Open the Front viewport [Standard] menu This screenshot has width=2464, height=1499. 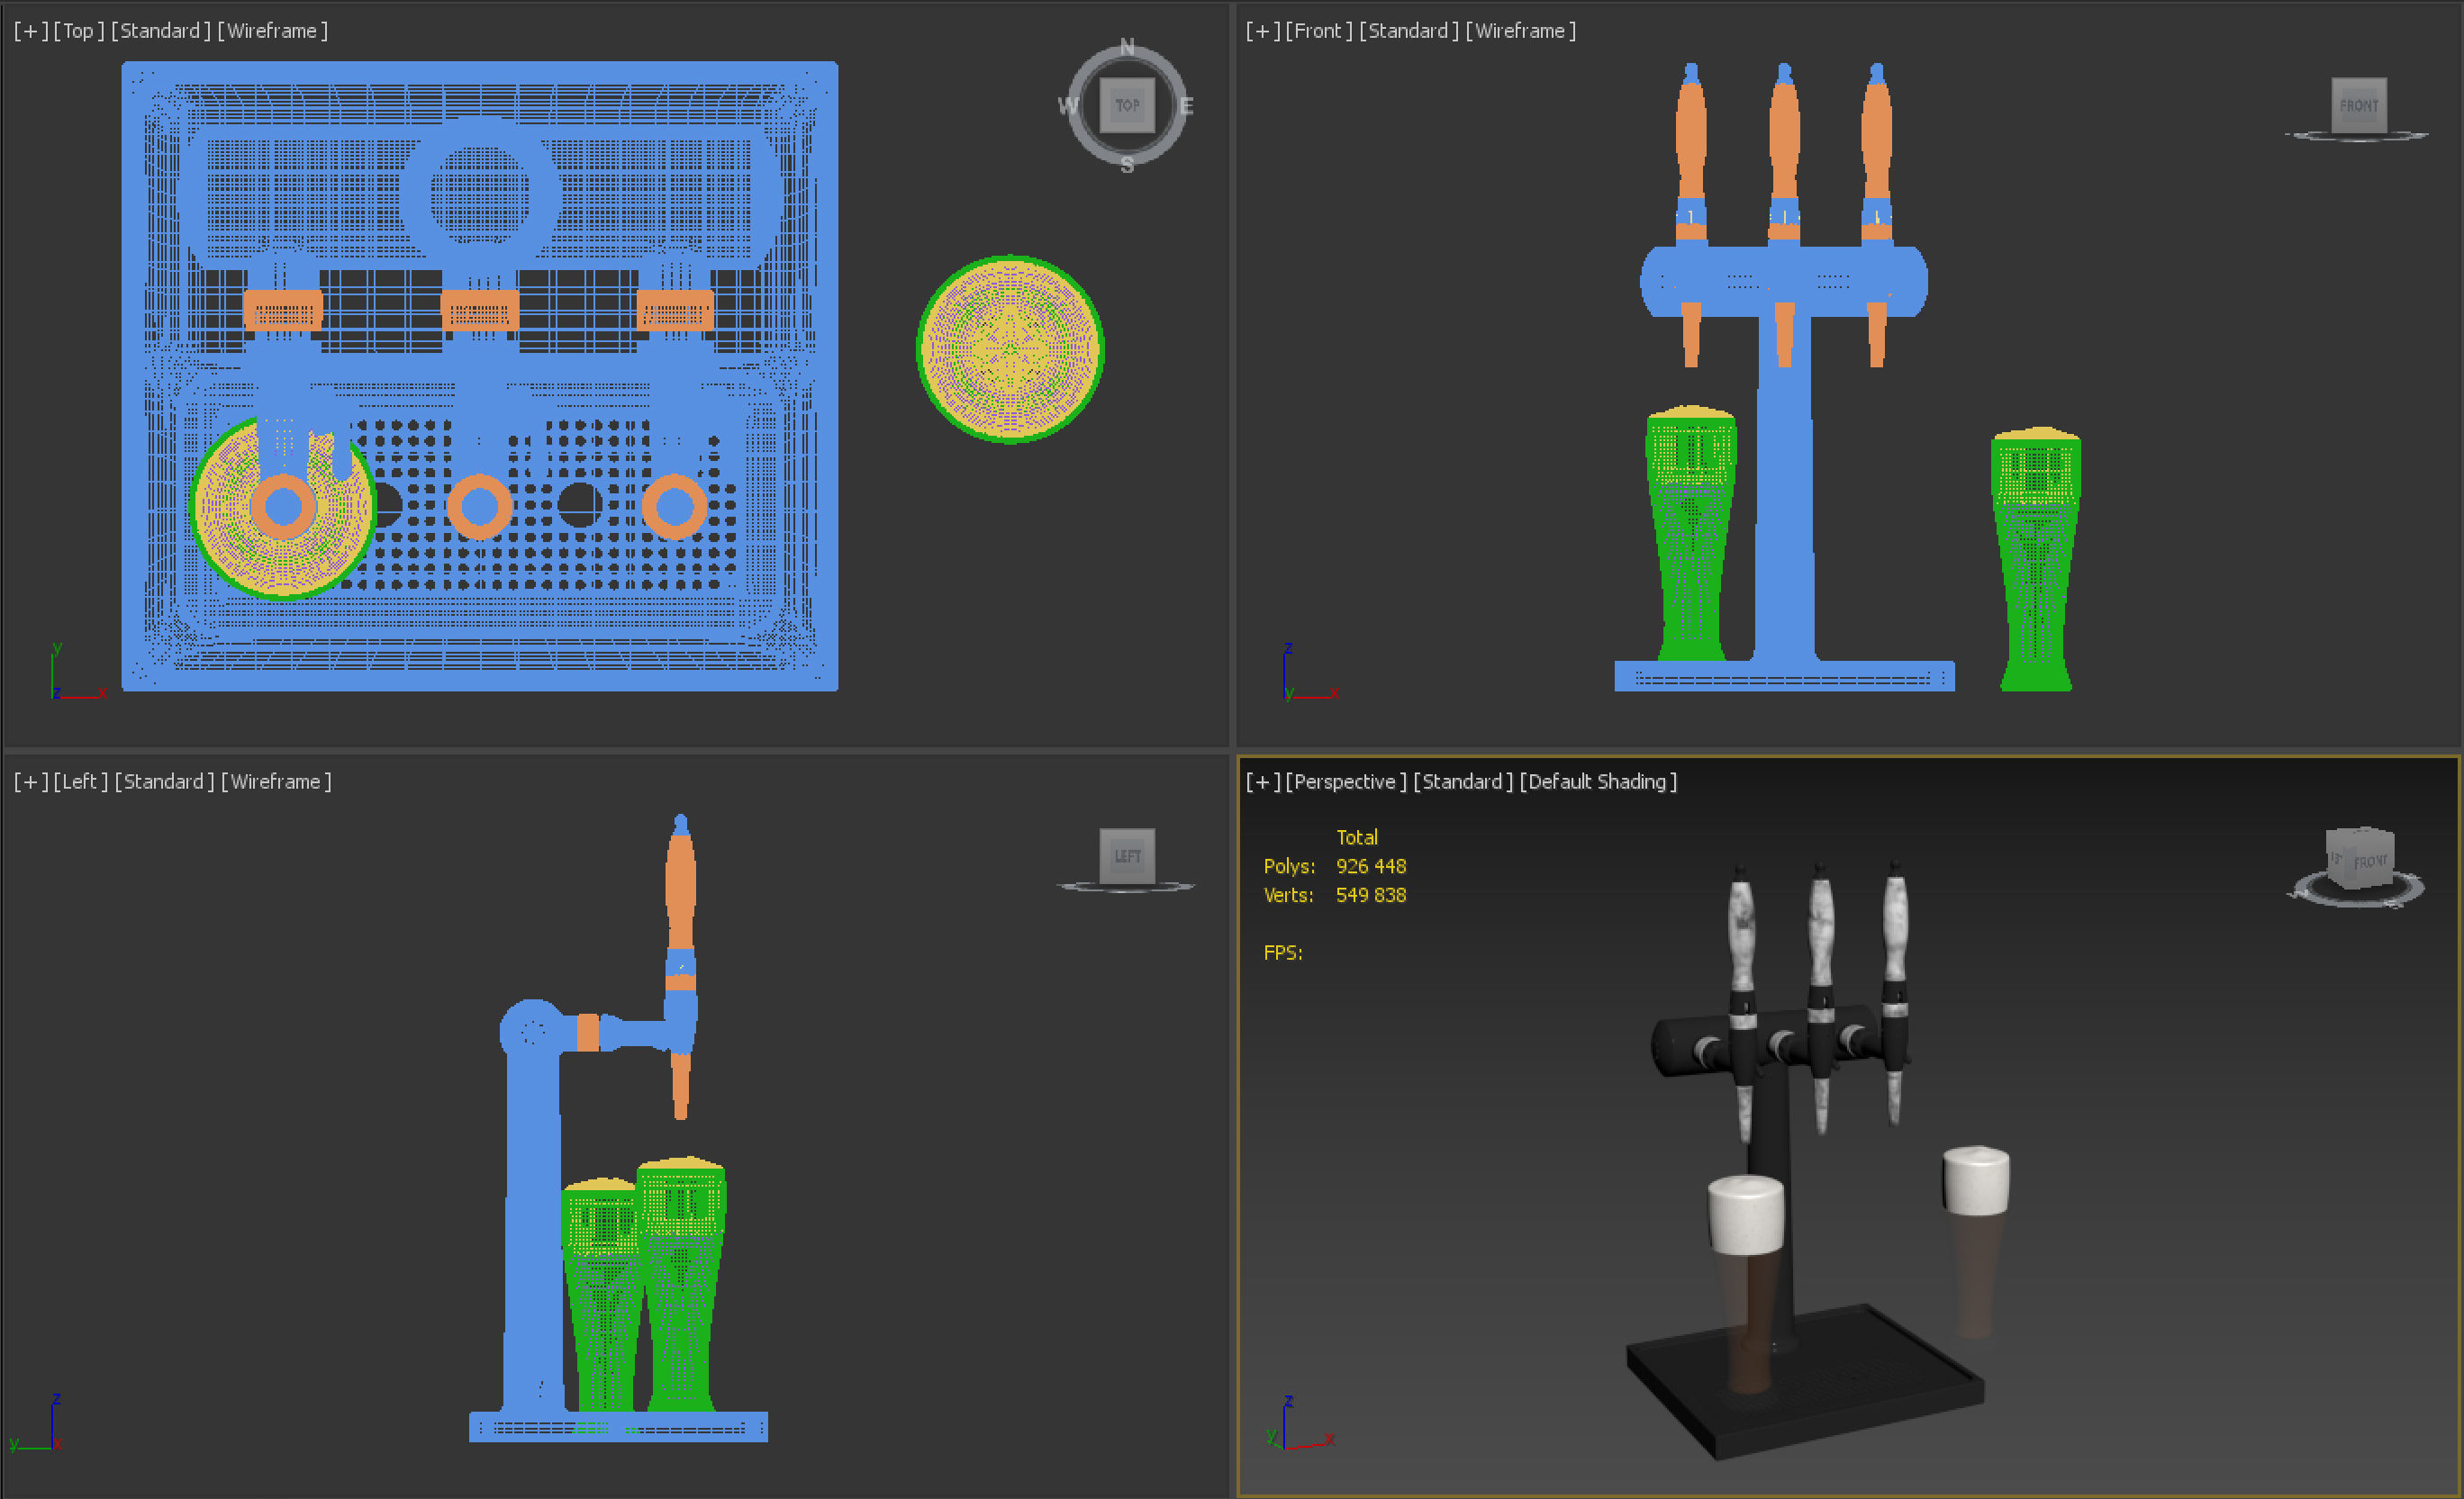point(1409,31)
